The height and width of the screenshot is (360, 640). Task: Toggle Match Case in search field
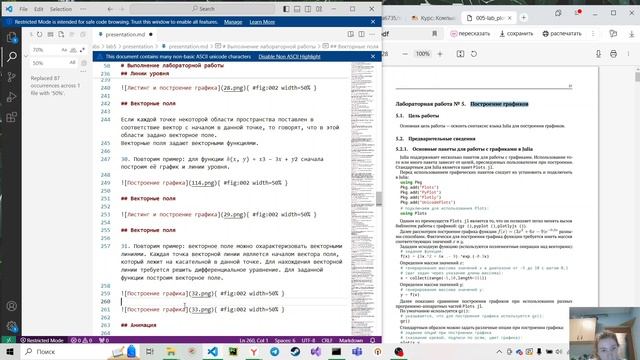(x=64, y=50)
